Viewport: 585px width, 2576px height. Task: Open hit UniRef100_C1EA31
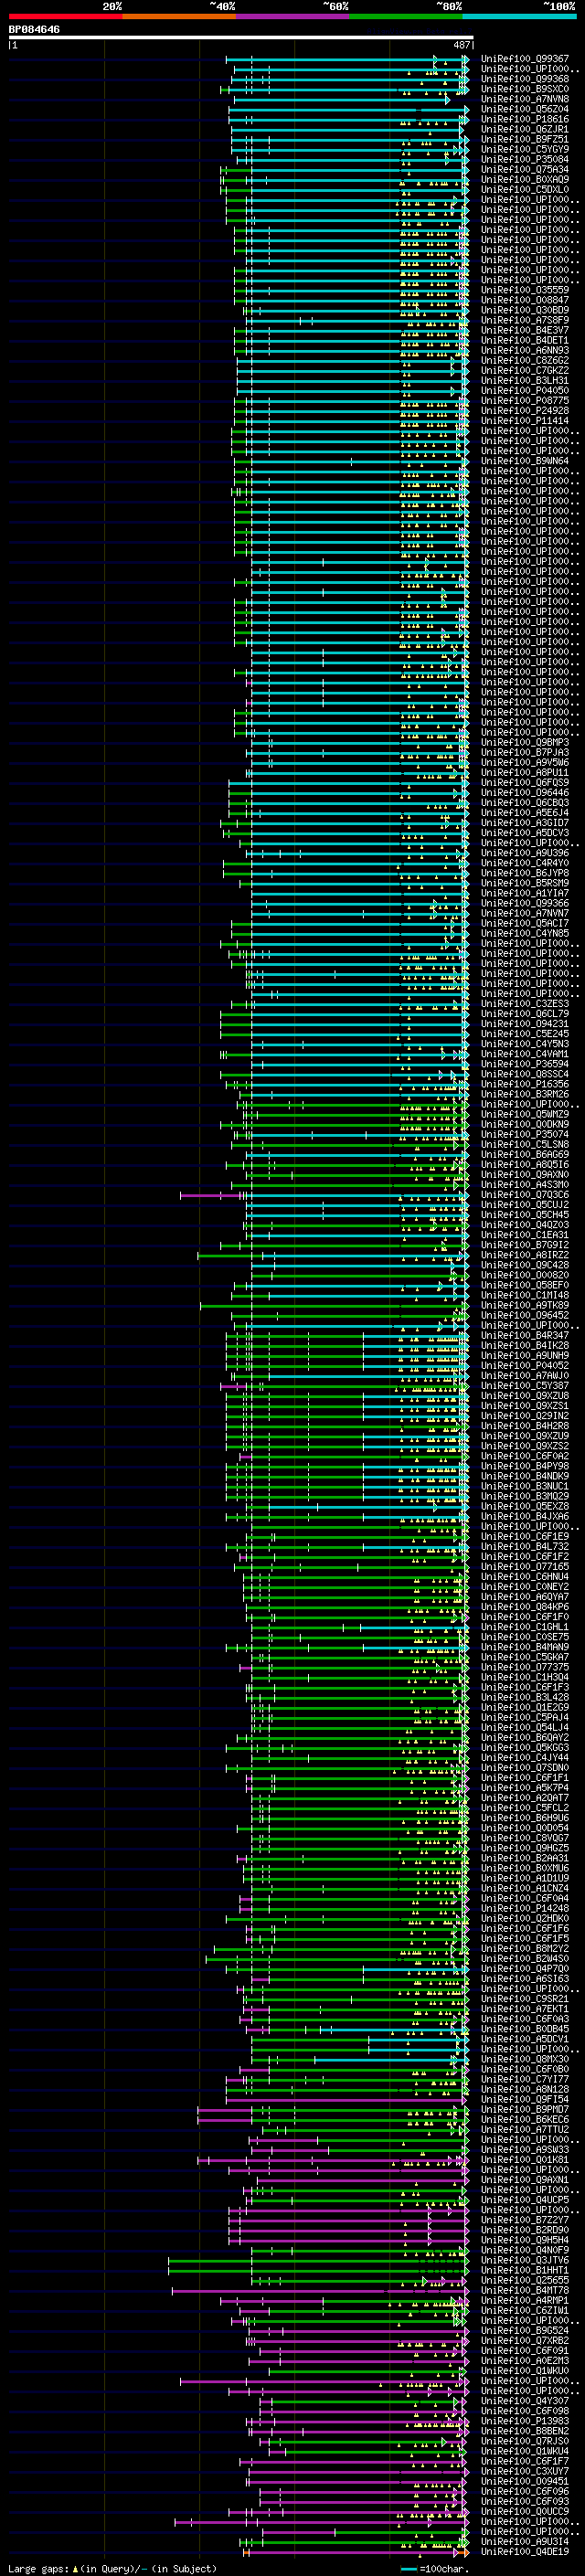pyautogui.click(x=525, y=1235)
